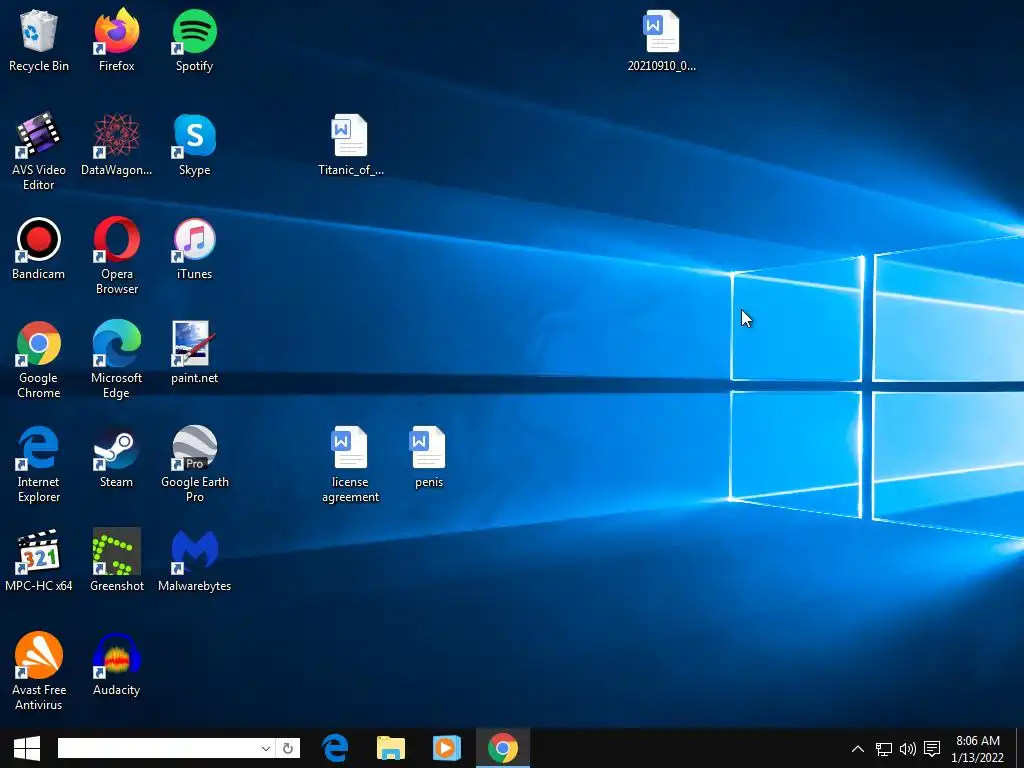Select the Avast Free Antivirus shortcut
Screen dimensions: 1024x768
(39, 671)
